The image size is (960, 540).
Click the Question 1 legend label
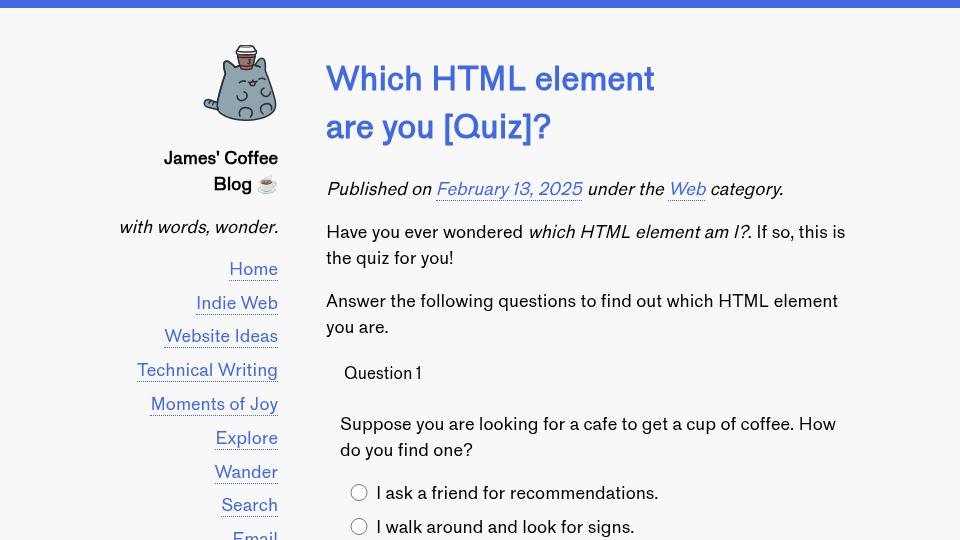383,373
